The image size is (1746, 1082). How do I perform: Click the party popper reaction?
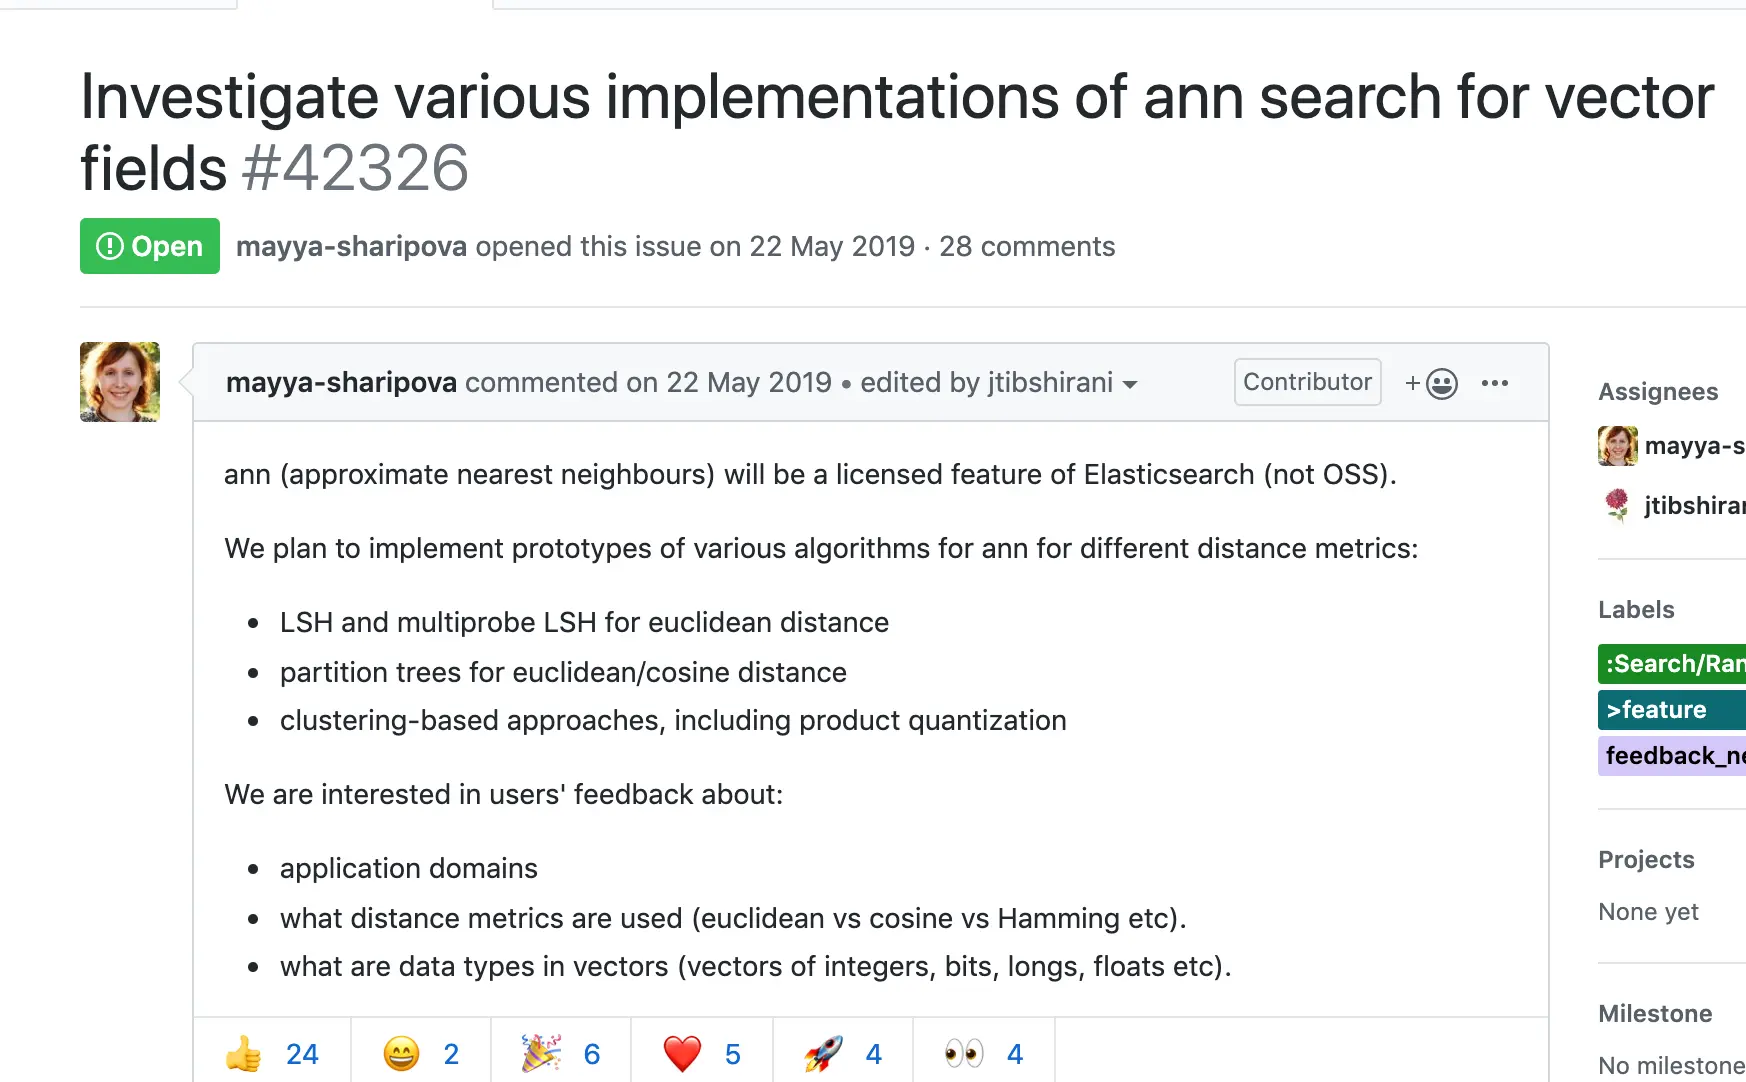[561, 1053]
